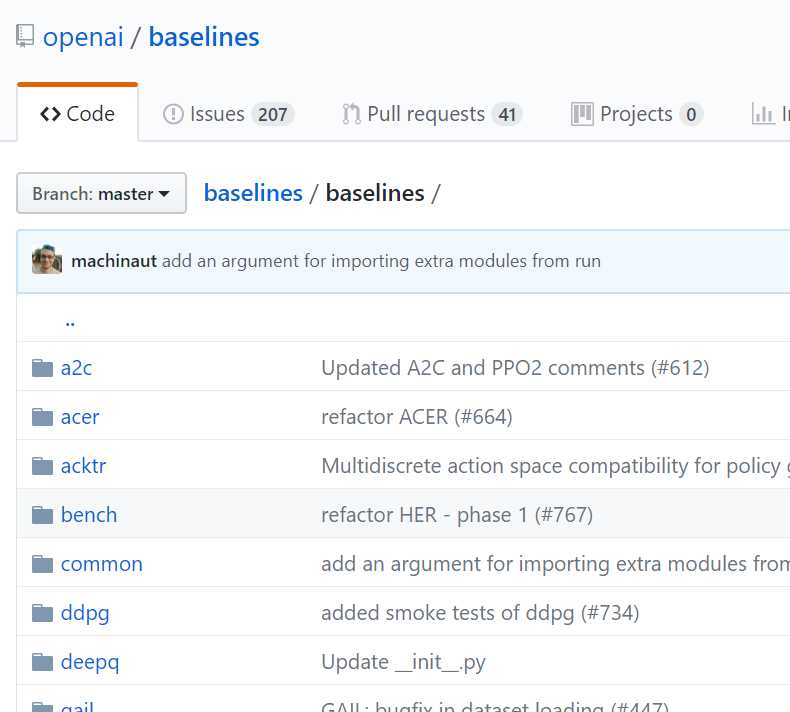Image resolution: width=790 pixels, height=712 pixels.
Task: Go up to parent directory (..)
Action: click(70, 321)
